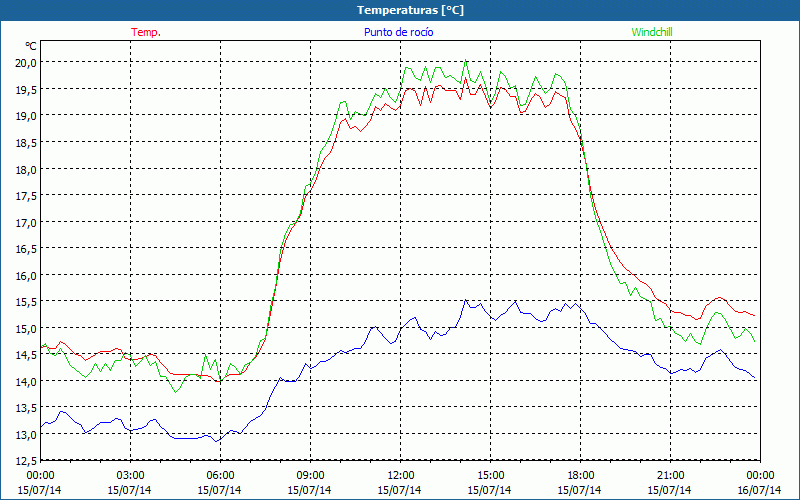Click the 17,5 y-axis value
The image size is (800, 500).
click(x=26, y=196)
